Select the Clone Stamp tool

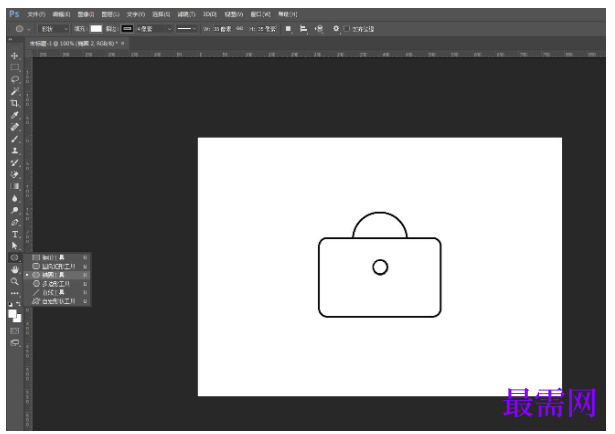point(15,151)
